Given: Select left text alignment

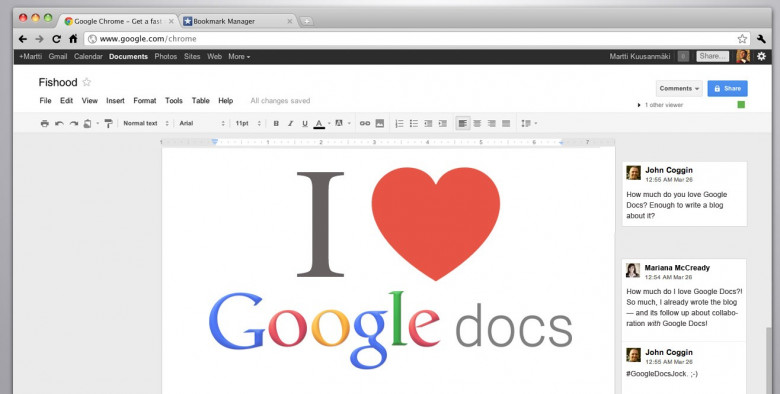Looking at the screenshot, I should pos(463,123).
